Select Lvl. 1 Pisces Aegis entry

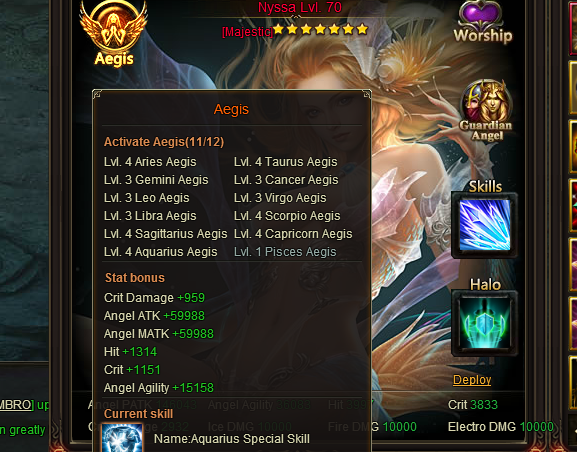pyautogui.click(x=285, y=252)
